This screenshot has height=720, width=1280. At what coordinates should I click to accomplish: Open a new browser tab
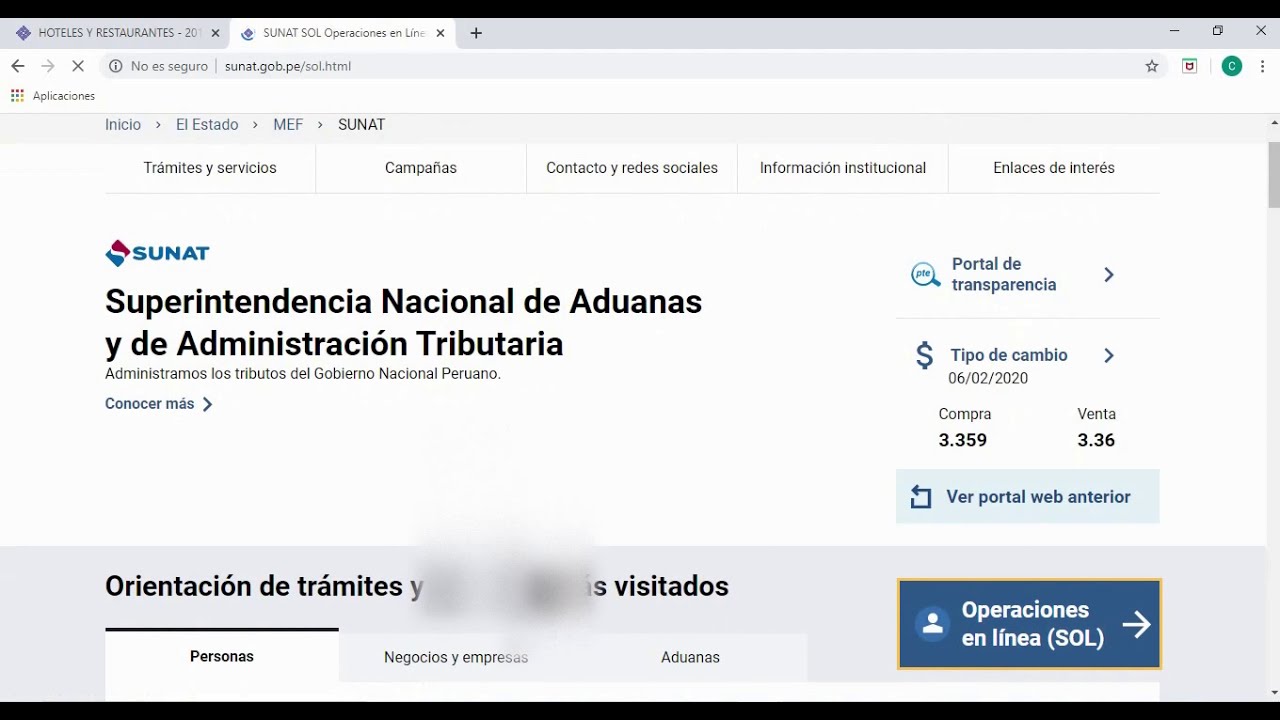coord(476,33)
